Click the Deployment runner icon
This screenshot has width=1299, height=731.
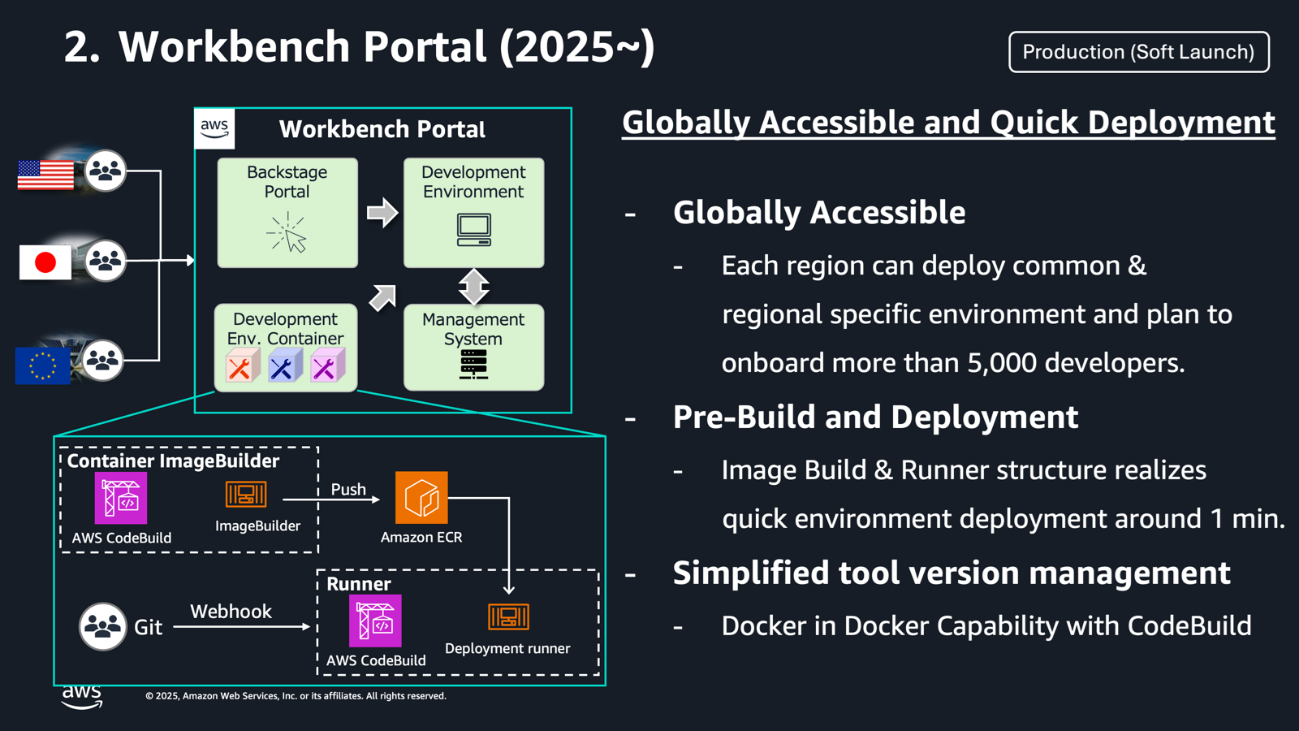tap(510, 617)
